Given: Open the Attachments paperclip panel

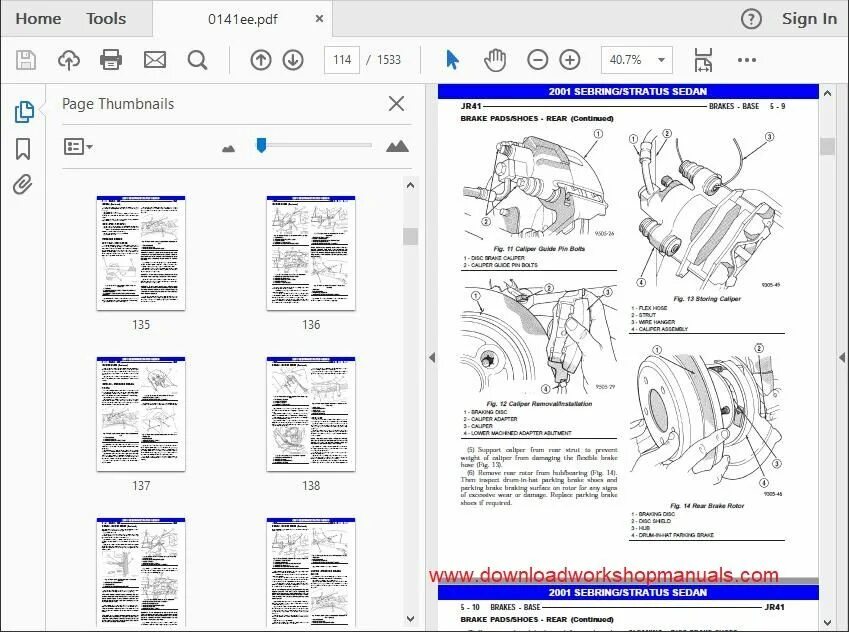Looking at the screenshot, I should tap(23, 185).
